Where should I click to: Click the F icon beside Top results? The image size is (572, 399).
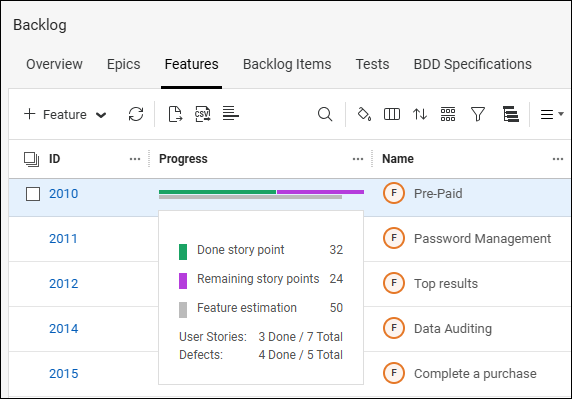394,283
